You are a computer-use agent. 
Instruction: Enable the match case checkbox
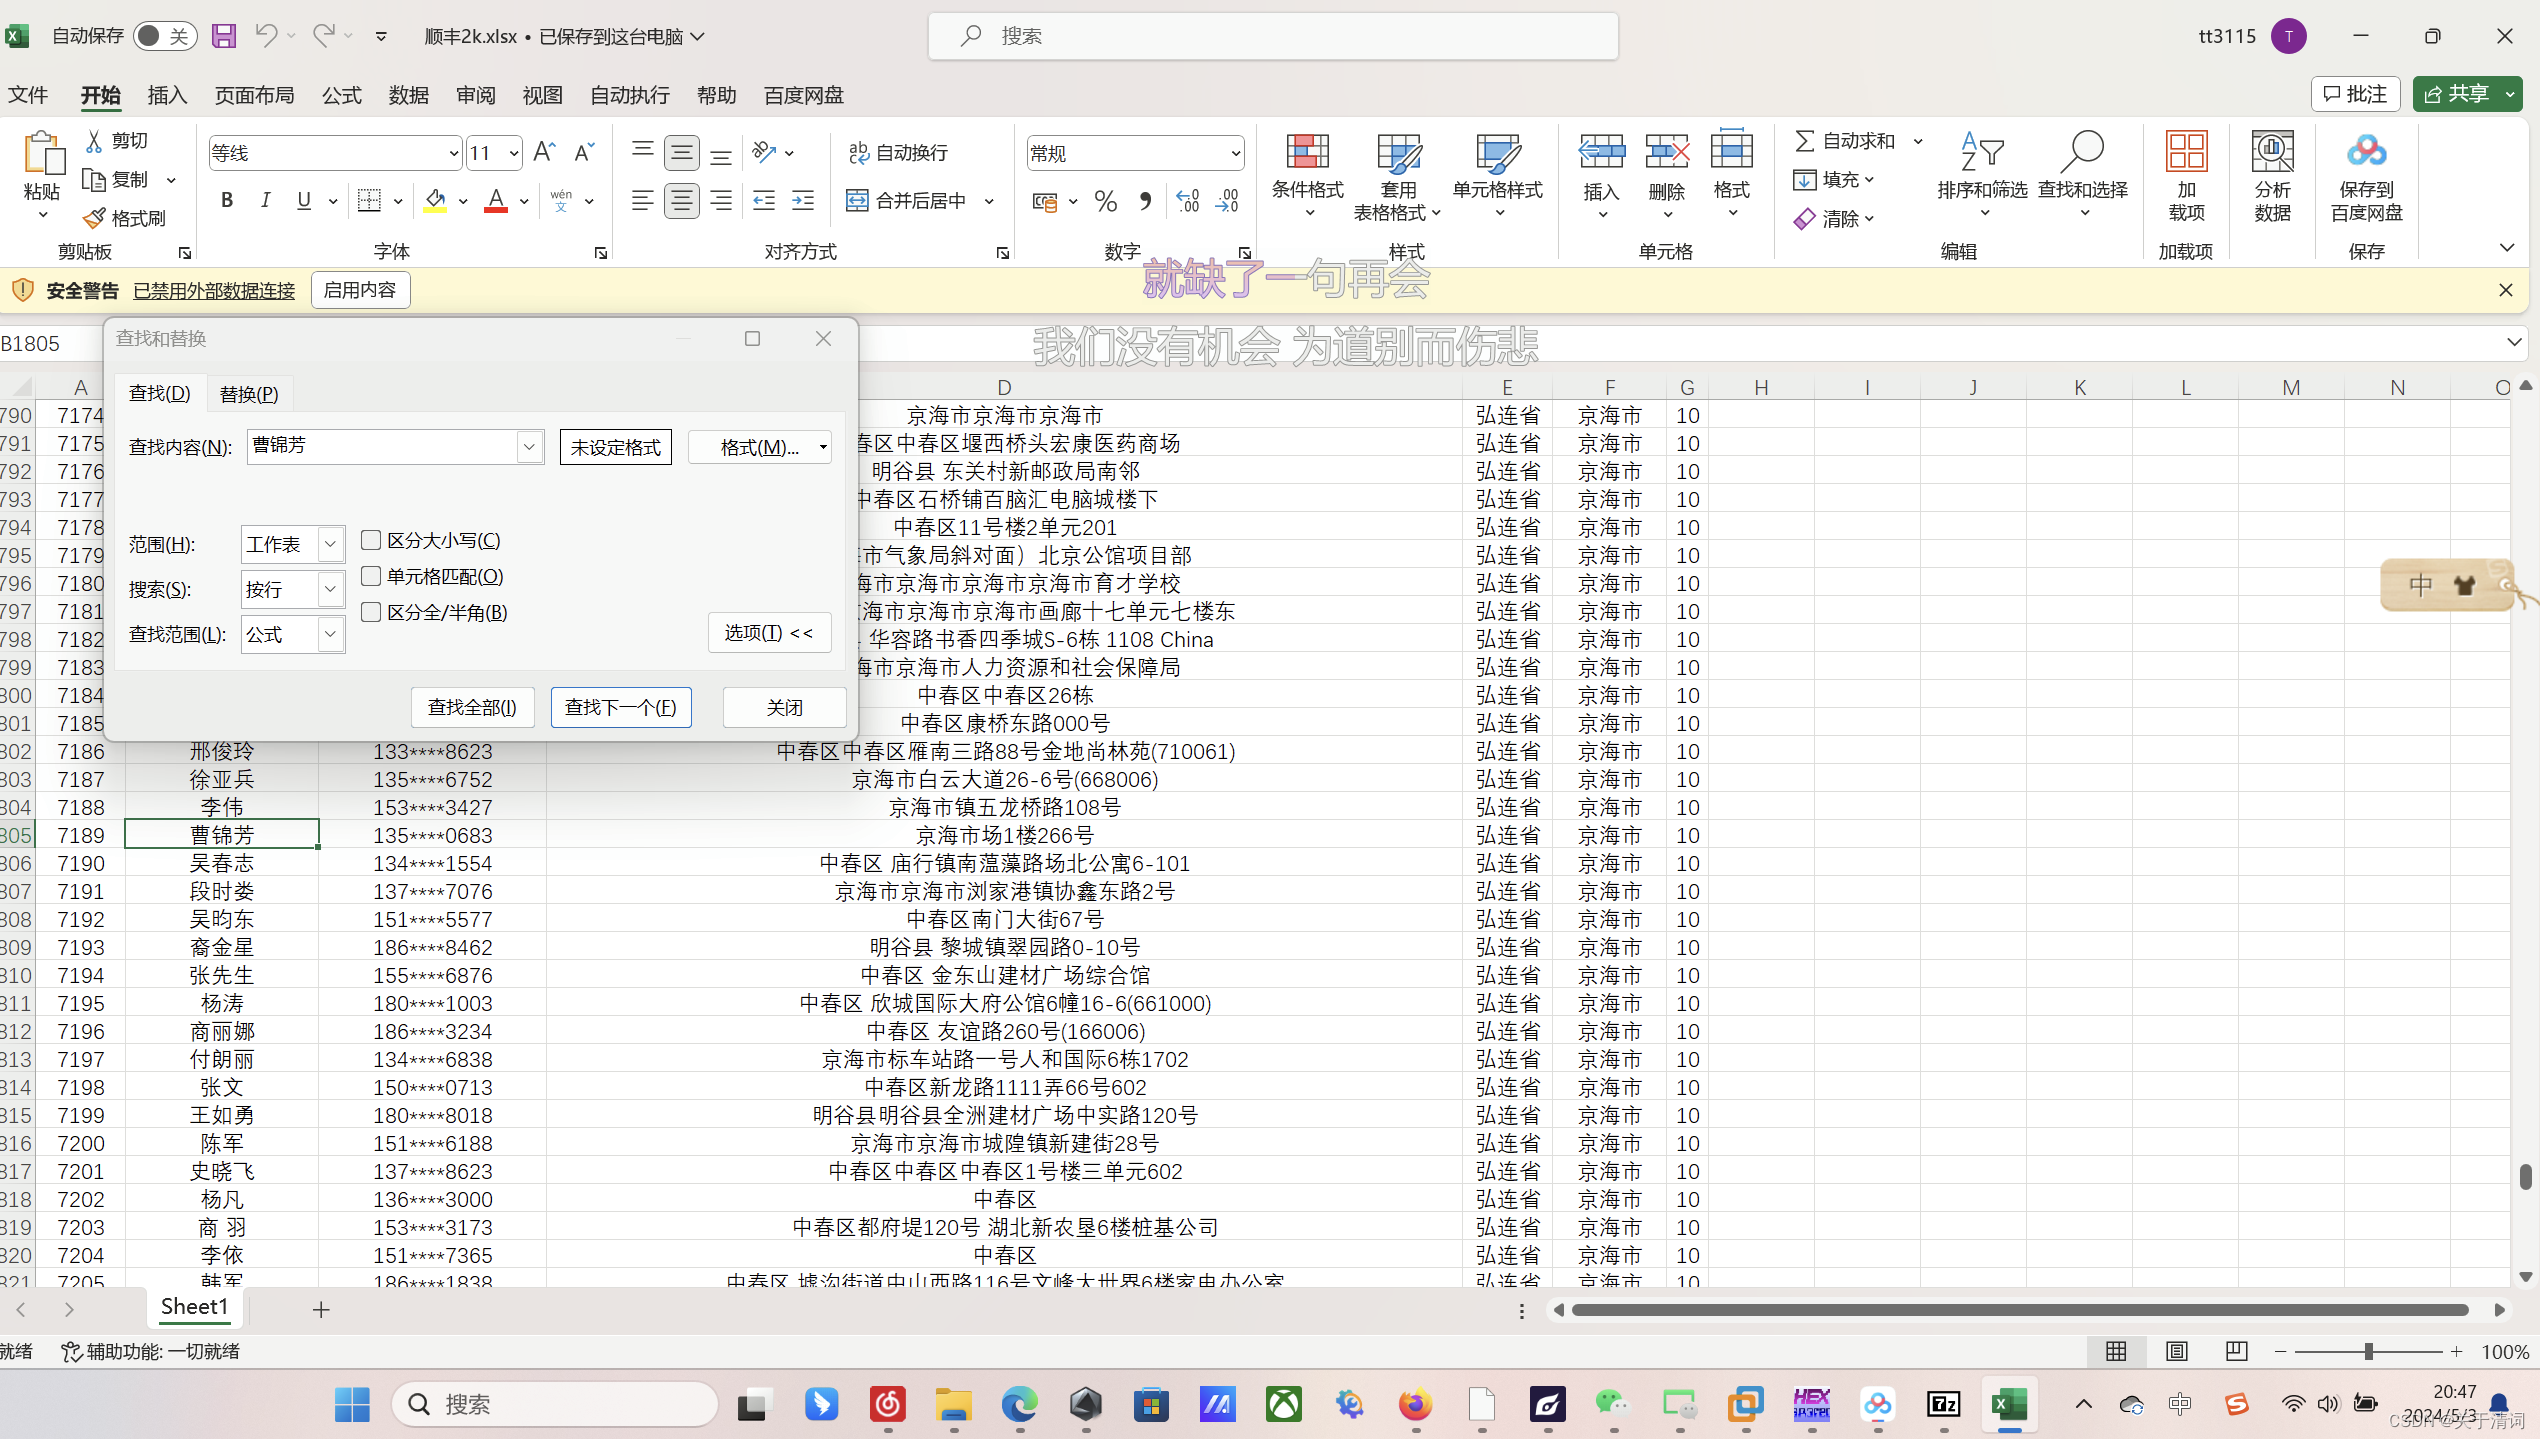[371, 540]
